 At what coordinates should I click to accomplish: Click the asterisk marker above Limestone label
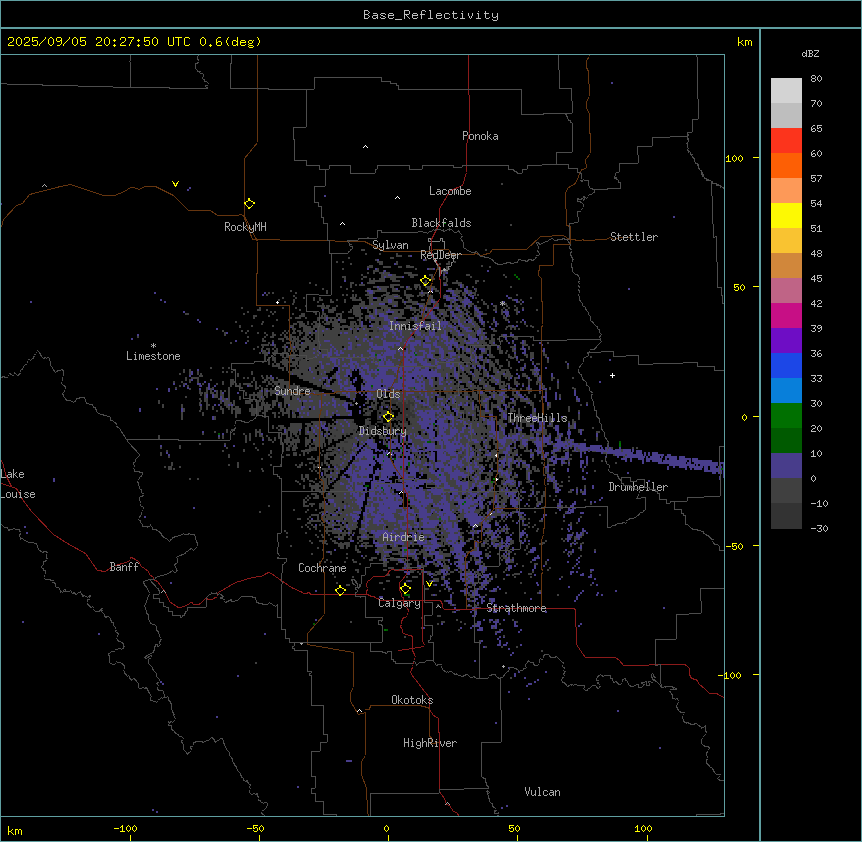point(153,346)
